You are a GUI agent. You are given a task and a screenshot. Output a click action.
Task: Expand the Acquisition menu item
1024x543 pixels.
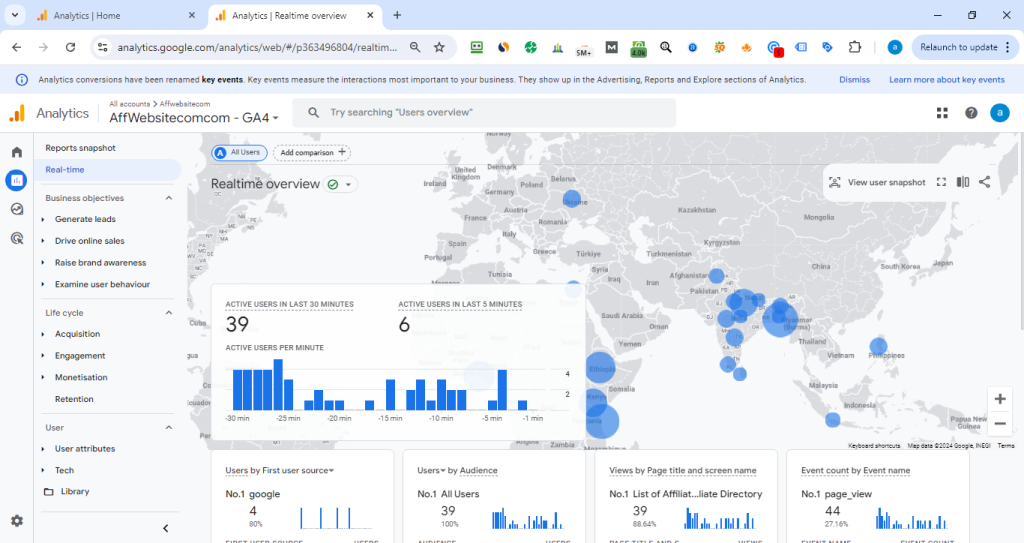77,334
